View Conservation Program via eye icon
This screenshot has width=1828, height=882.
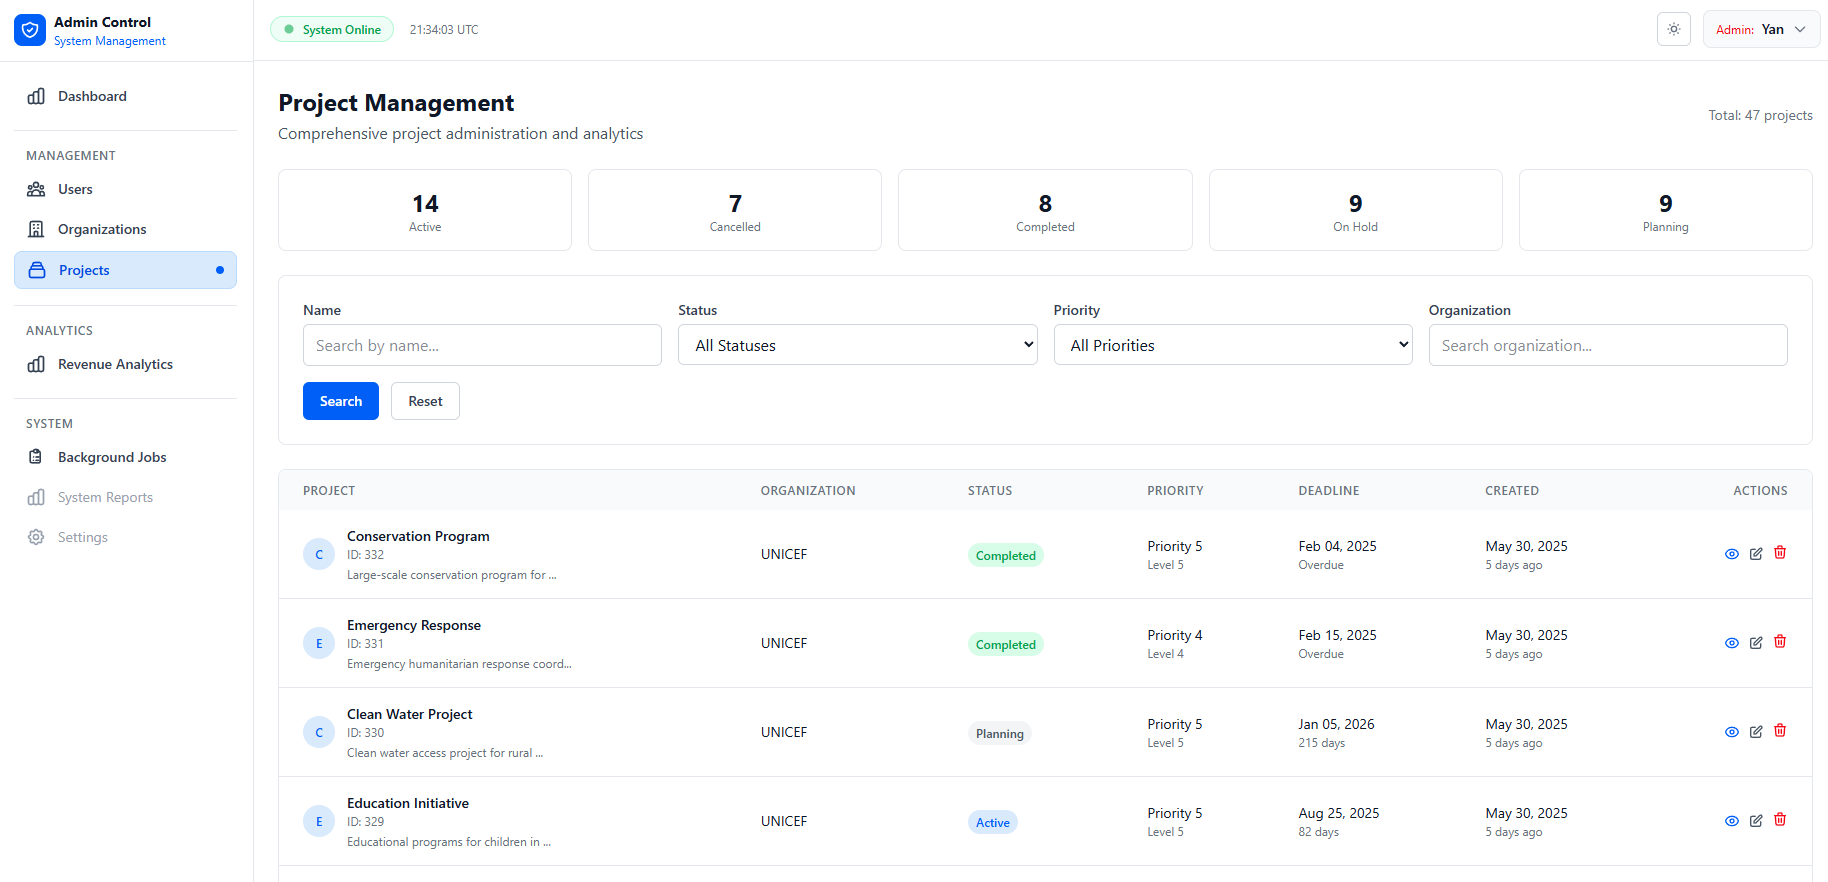pyautogui.click(x=1732, y=554)
